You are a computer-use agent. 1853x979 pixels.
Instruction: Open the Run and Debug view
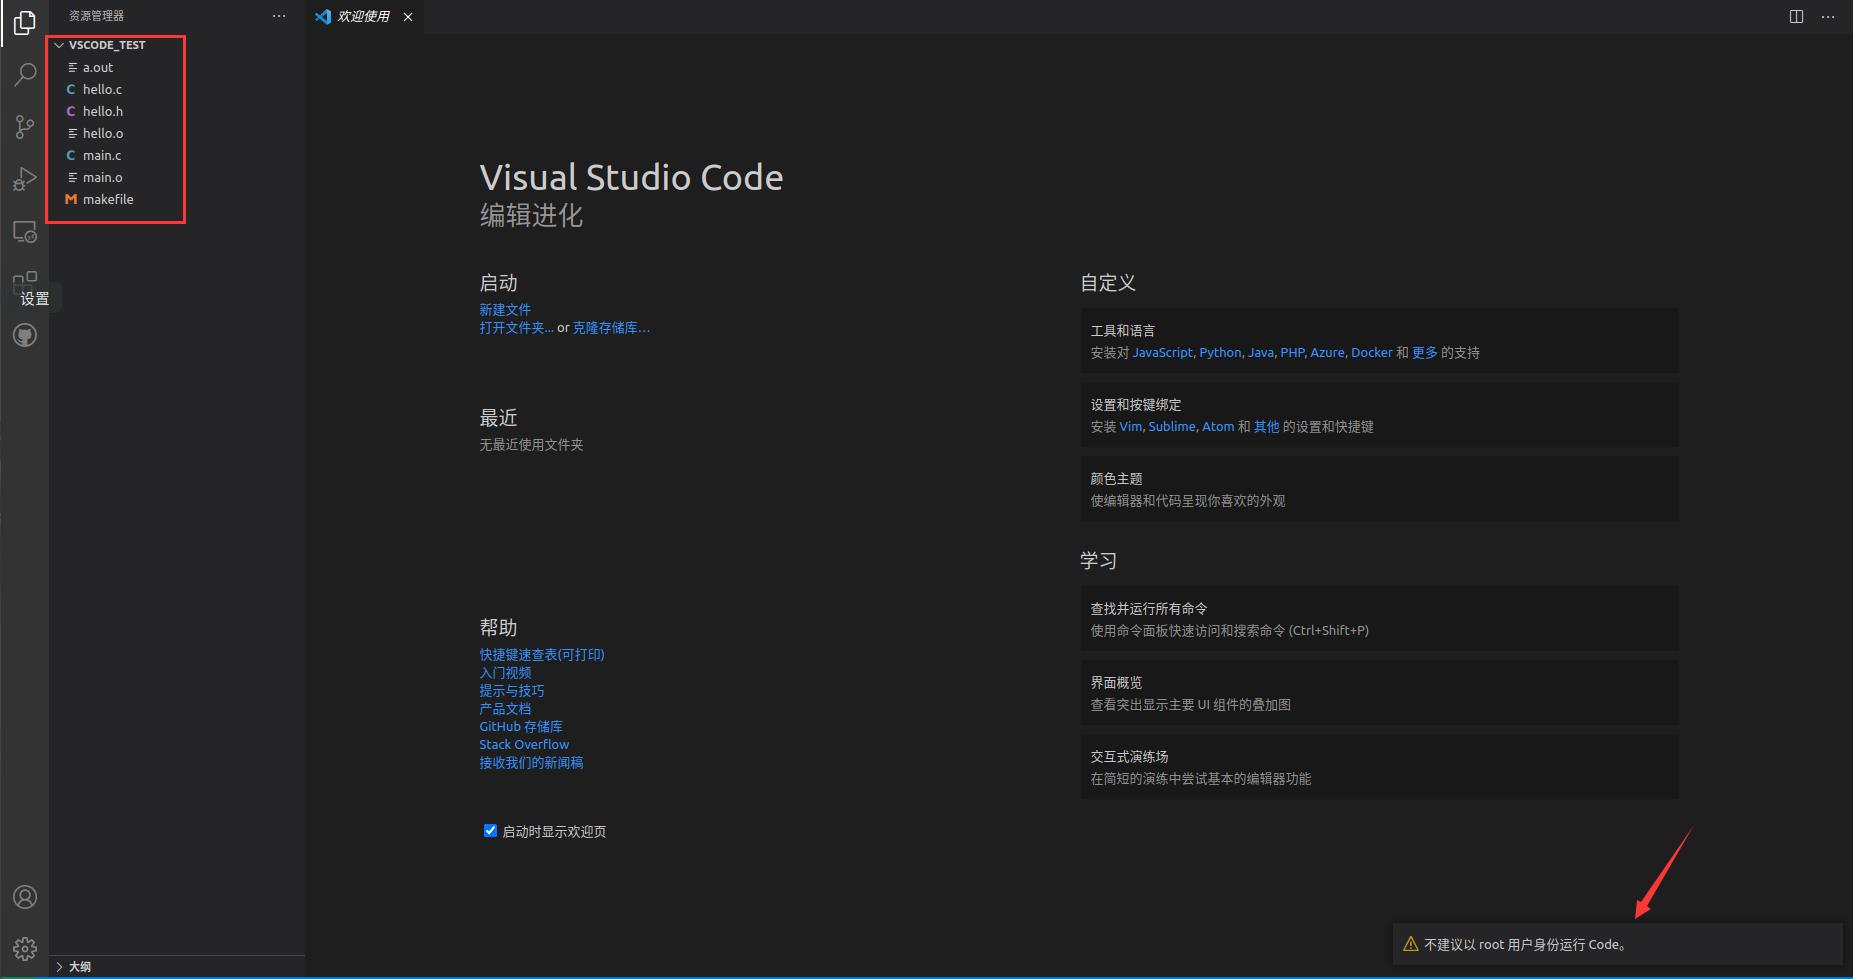coord(25,179)
